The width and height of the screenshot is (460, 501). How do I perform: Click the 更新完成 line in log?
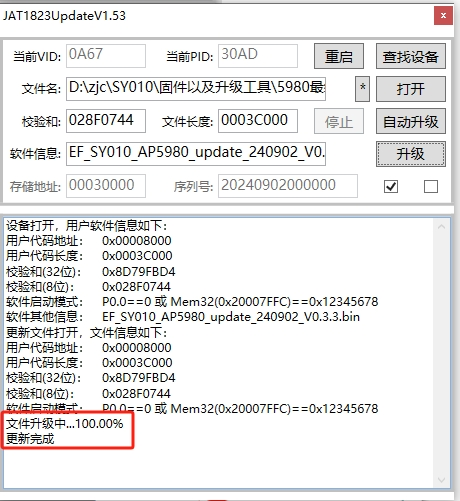pos(30,439)
